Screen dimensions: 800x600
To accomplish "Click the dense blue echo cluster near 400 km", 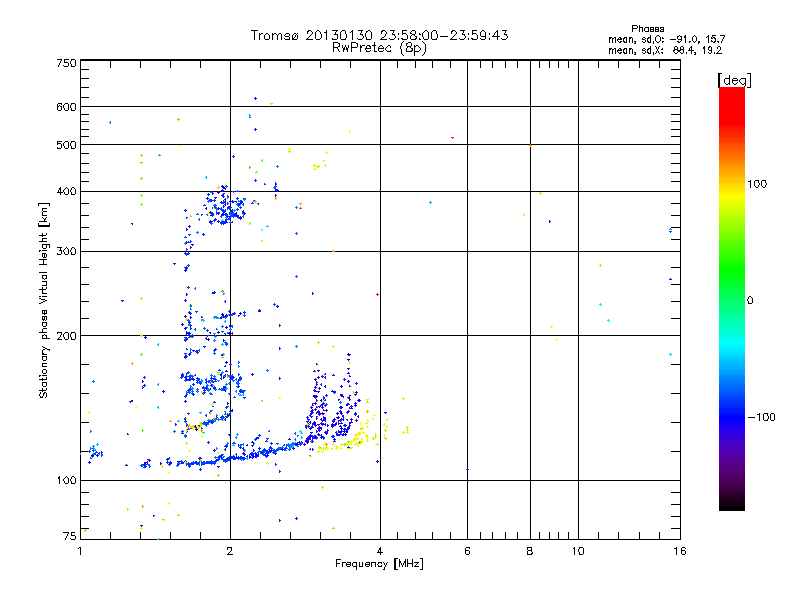I will [x=224, y=207].
